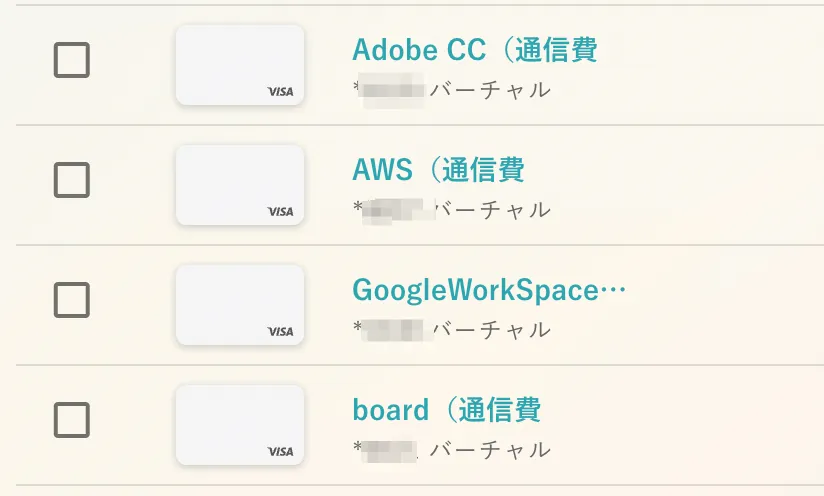Select the AWS card checkbox
This screenshot has width=824, height=496.
pyautogui.click(x=71, y=181)
